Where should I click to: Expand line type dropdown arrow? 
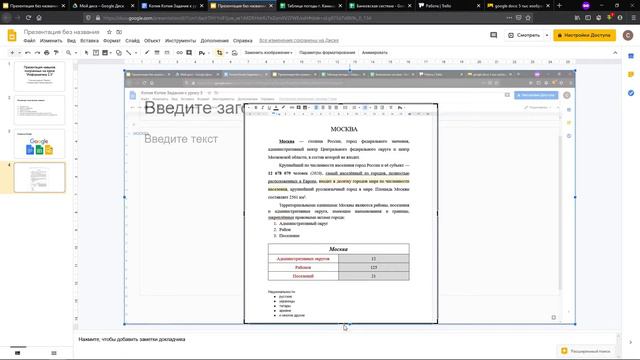coord(136,53)
